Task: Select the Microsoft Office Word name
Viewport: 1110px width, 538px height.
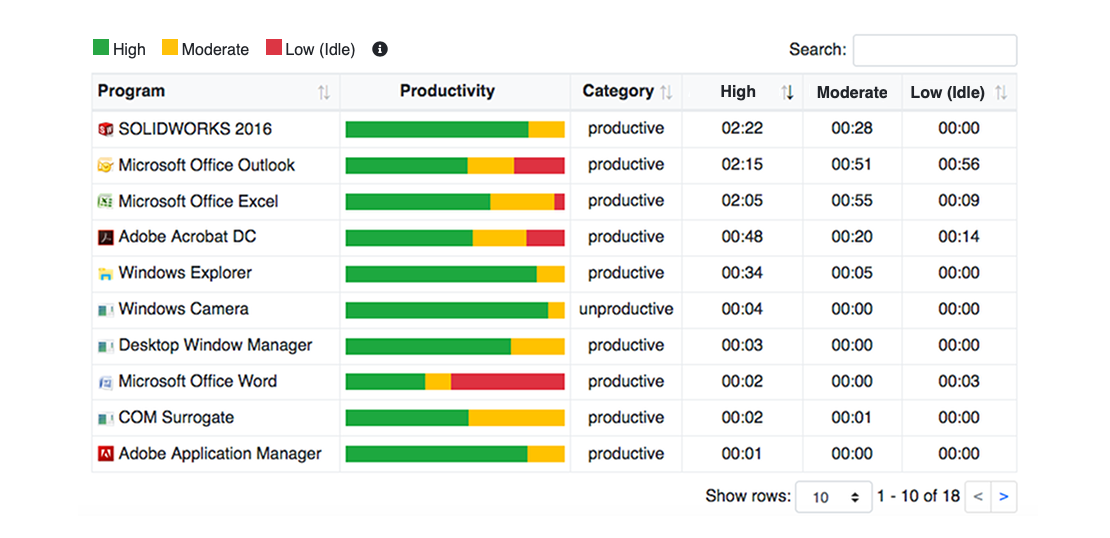Action: [198, 382]
